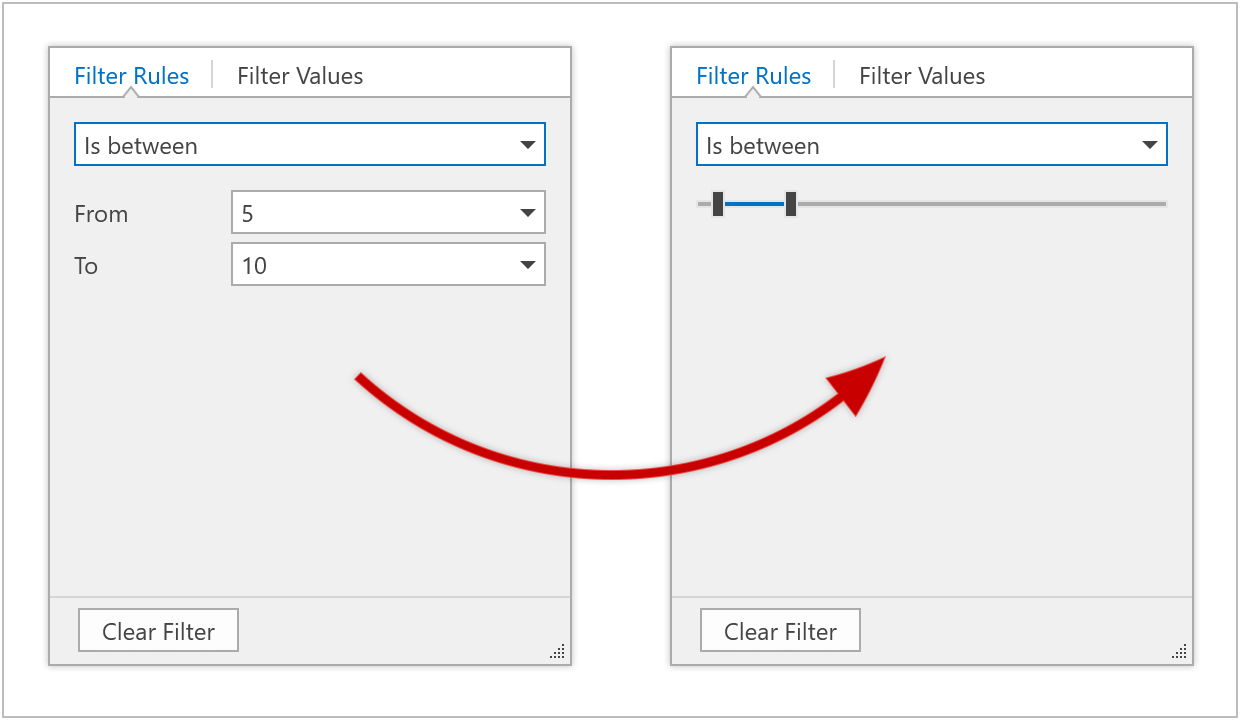The image size is (1240, 720).
Task: Expand the right panel's Is between dropdown arrow
Action: [1150, 145]
